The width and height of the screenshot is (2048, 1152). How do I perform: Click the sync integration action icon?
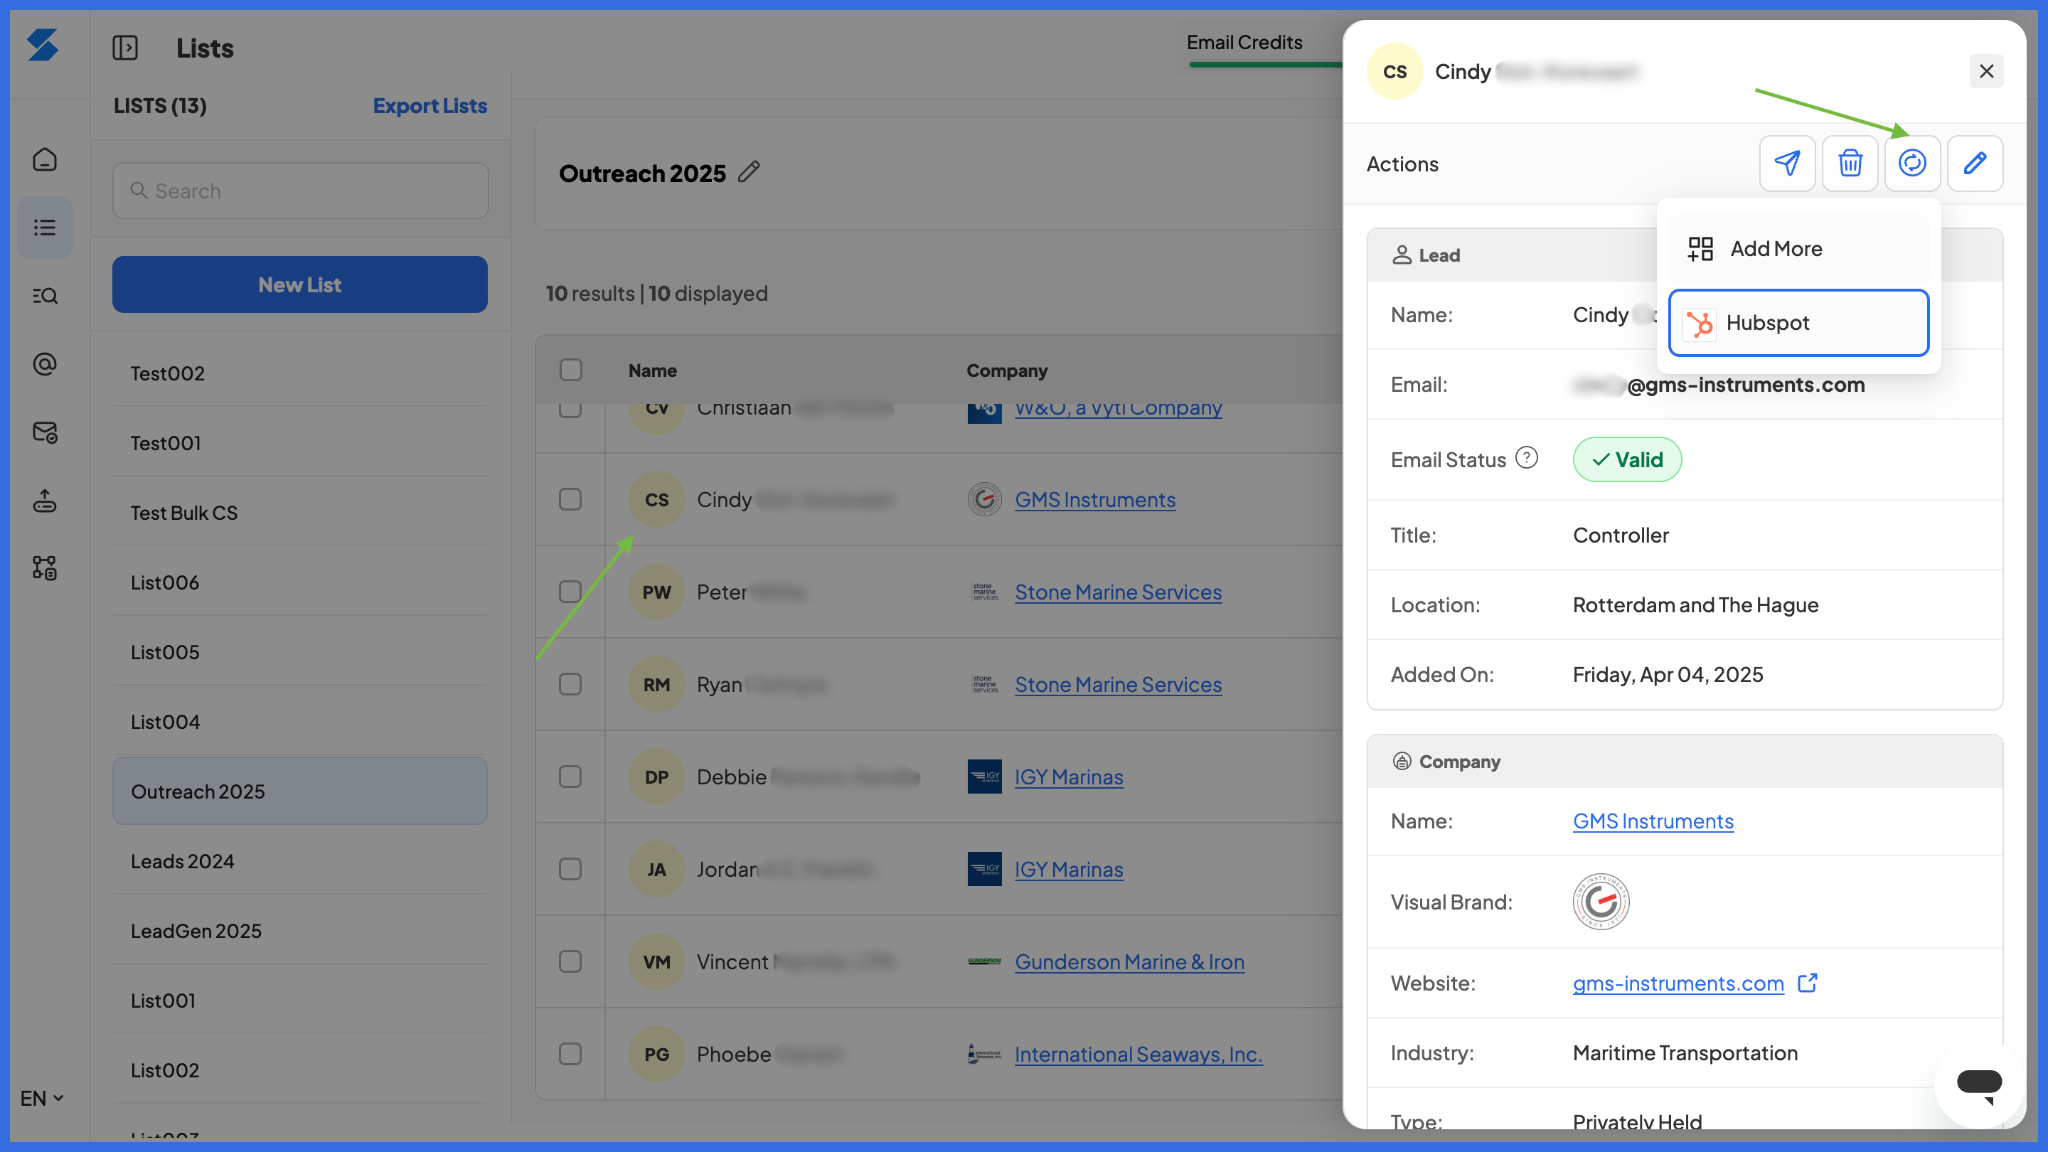[x=1912, y=163]
